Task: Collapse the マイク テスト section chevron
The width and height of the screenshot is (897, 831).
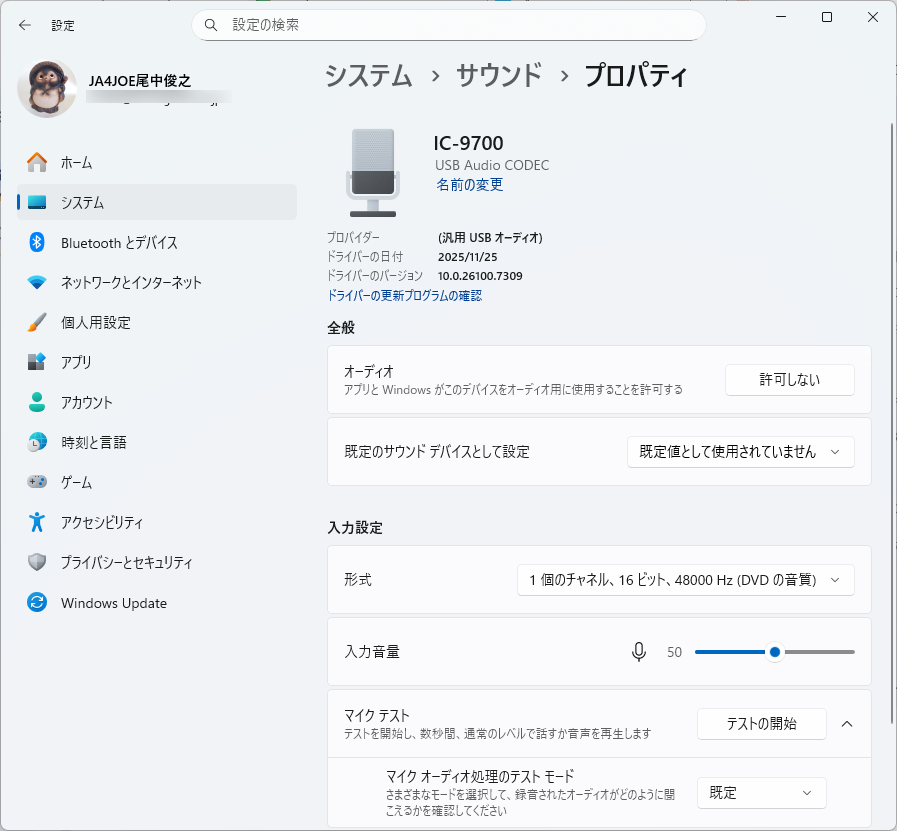Action: [847, 724]
